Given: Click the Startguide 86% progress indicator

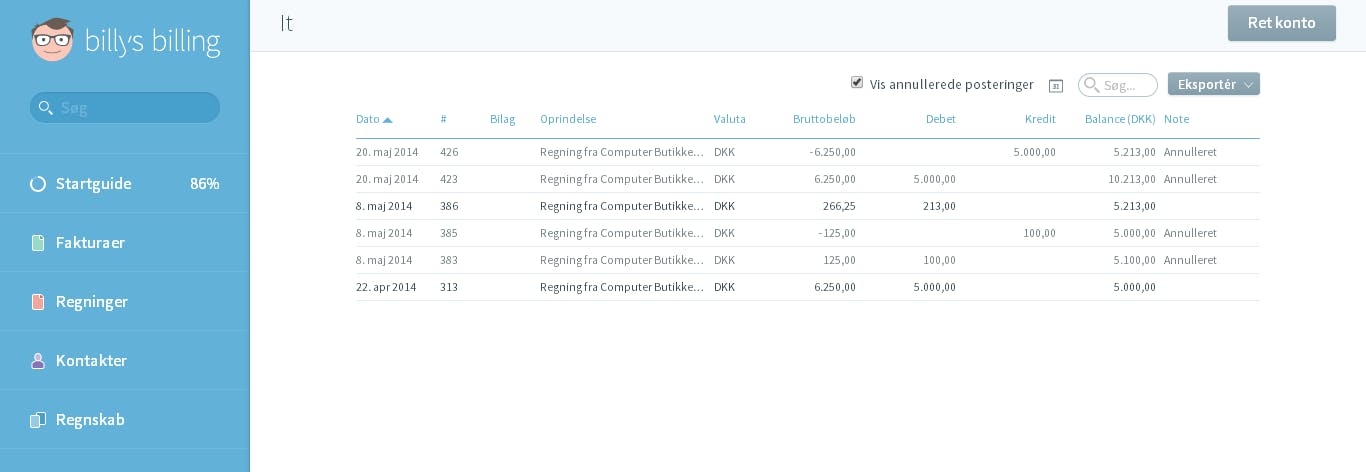Looking at the screenshot, I should point(204,184).
